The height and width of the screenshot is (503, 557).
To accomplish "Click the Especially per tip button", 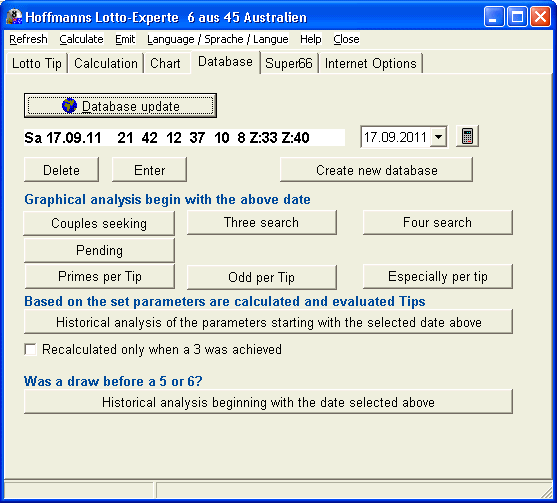I will coord(438,276).
